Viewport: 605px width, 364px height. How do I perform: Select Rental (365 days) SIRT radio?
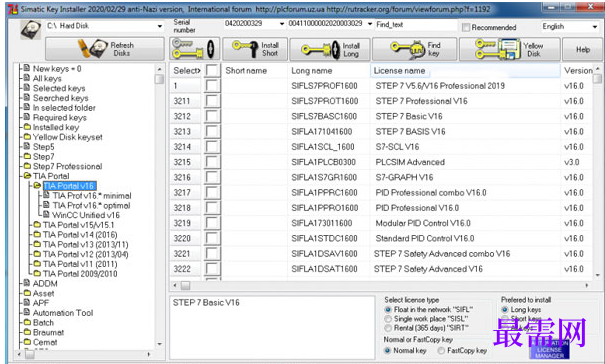(x=388, y=328)
